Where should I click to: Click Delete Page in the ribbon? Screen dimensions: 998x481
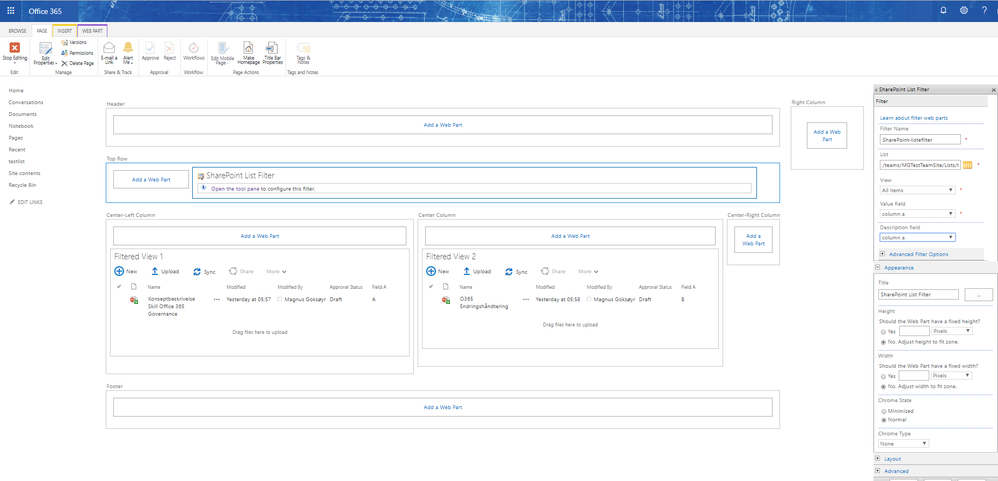click(77, 63)
